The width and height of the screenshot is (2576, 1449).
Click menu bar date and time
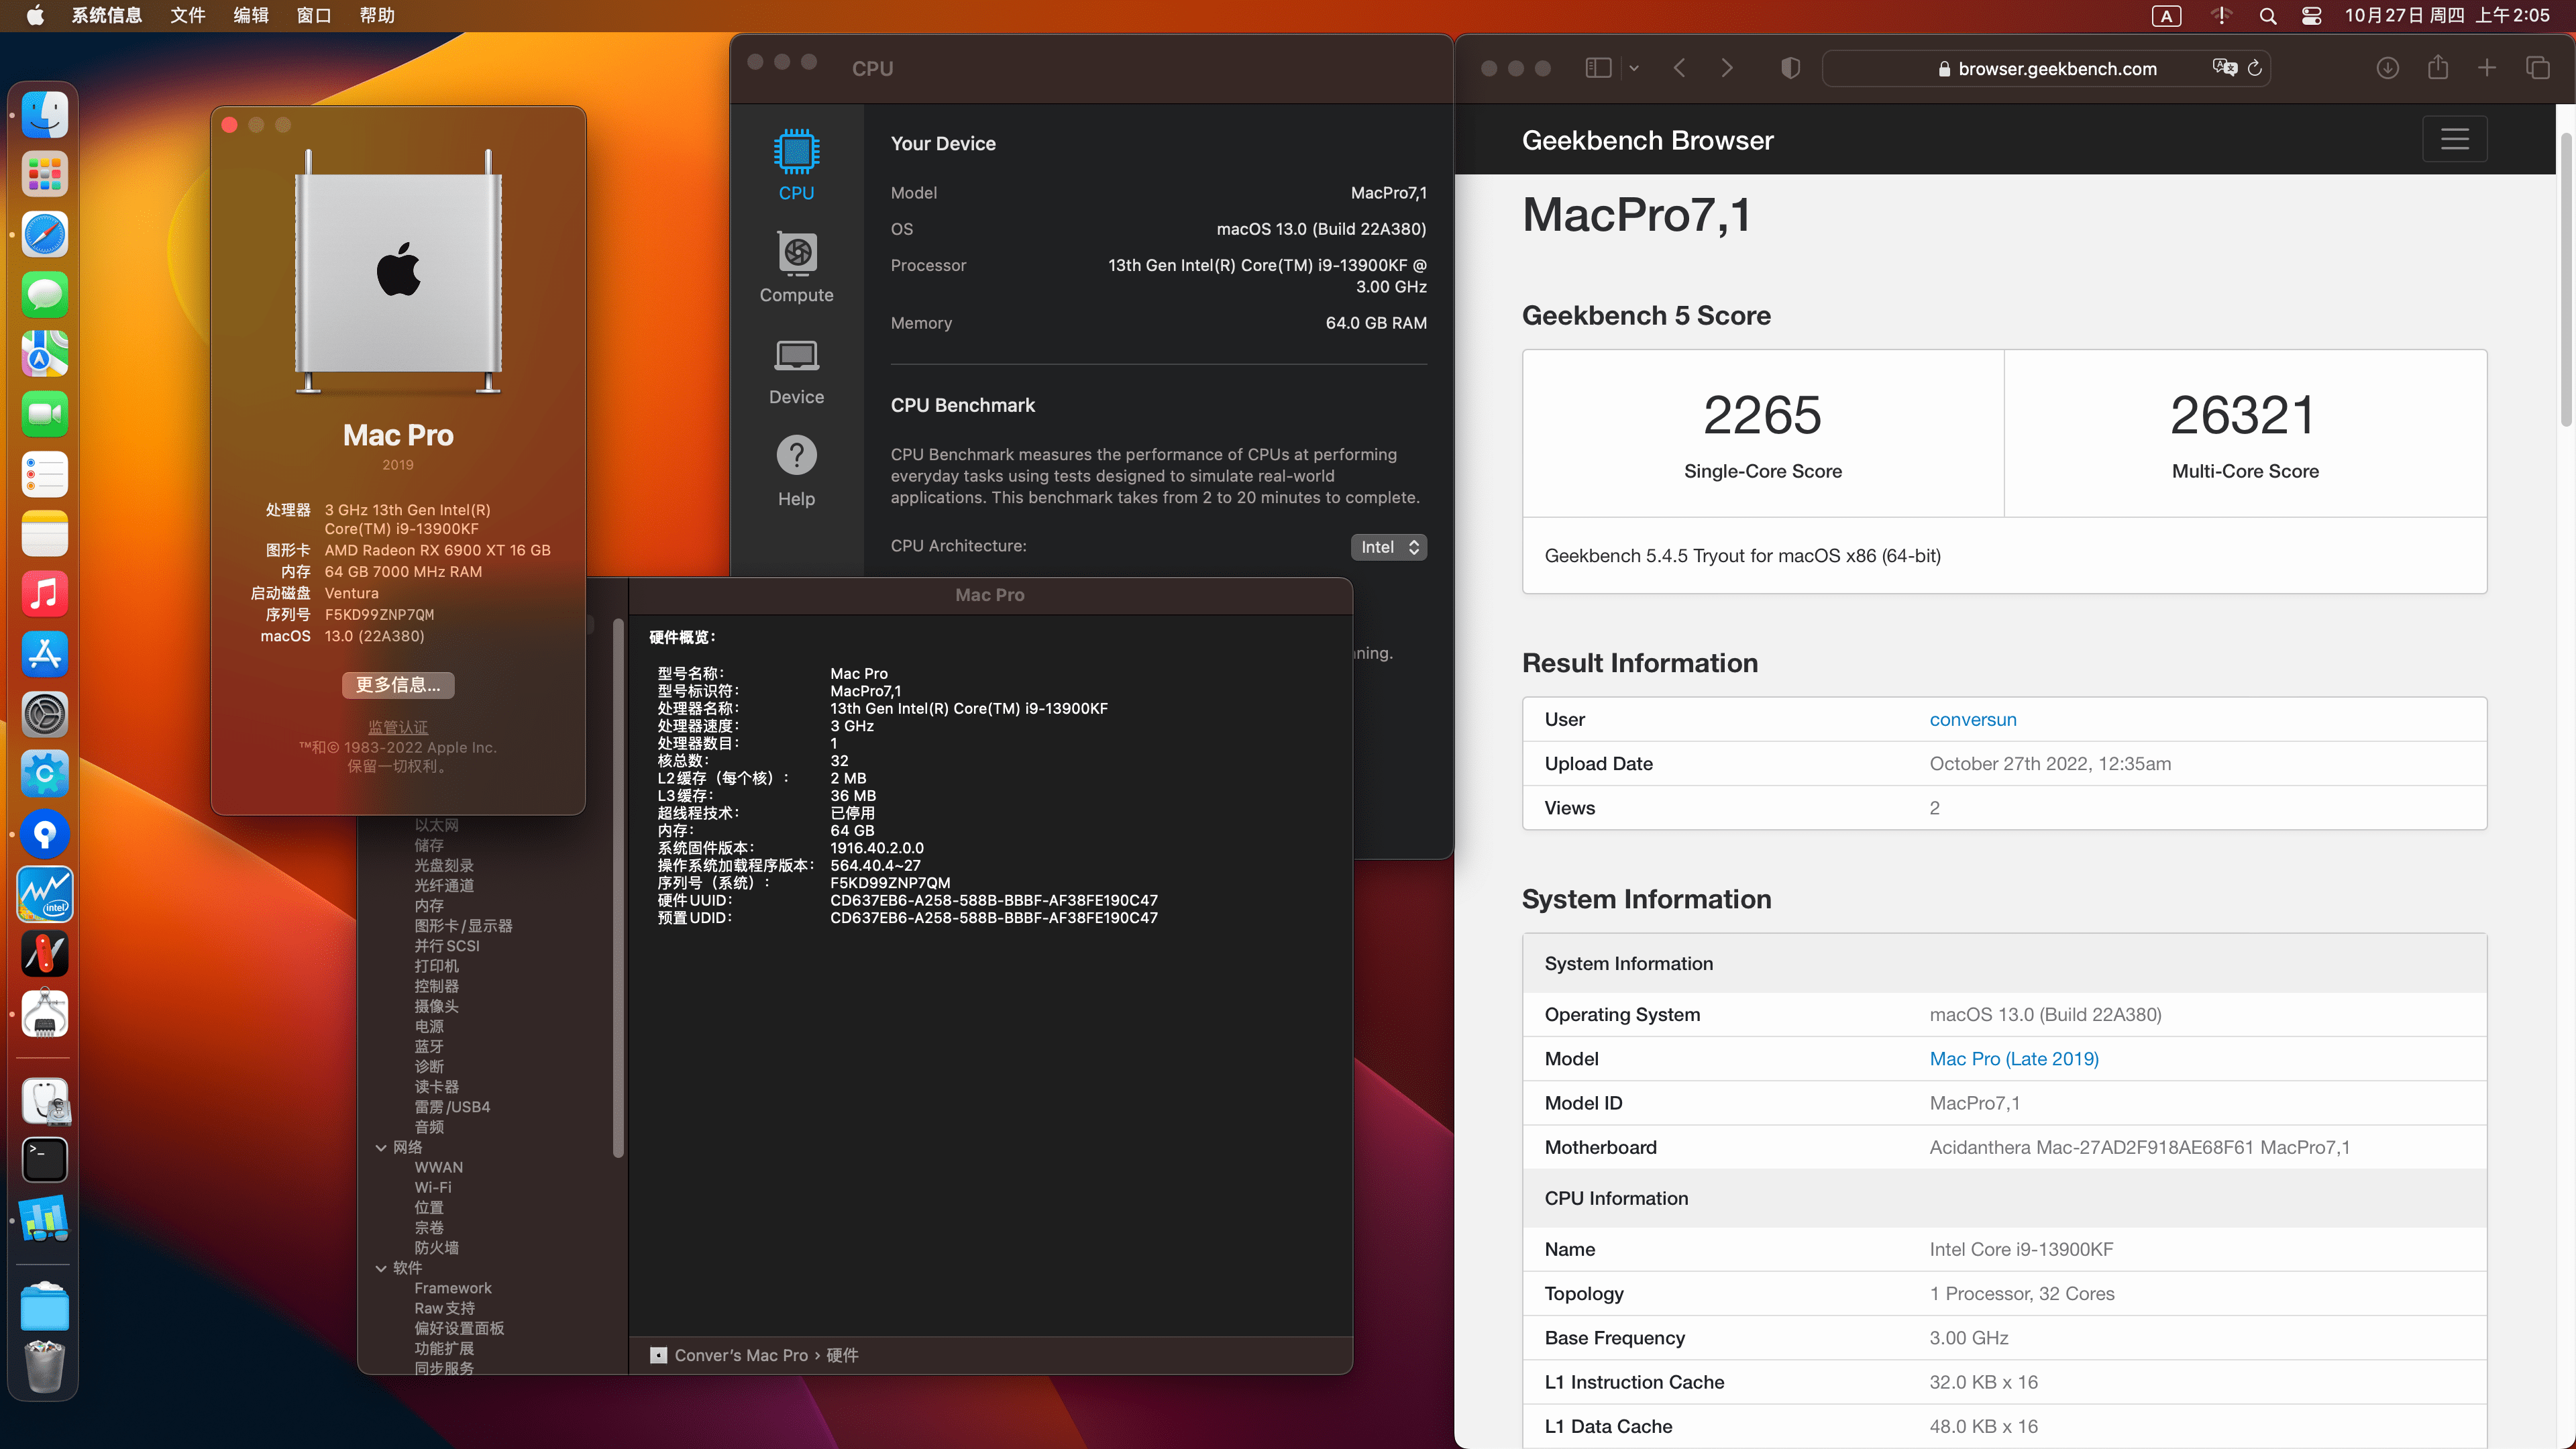(x=2446, y=16)
